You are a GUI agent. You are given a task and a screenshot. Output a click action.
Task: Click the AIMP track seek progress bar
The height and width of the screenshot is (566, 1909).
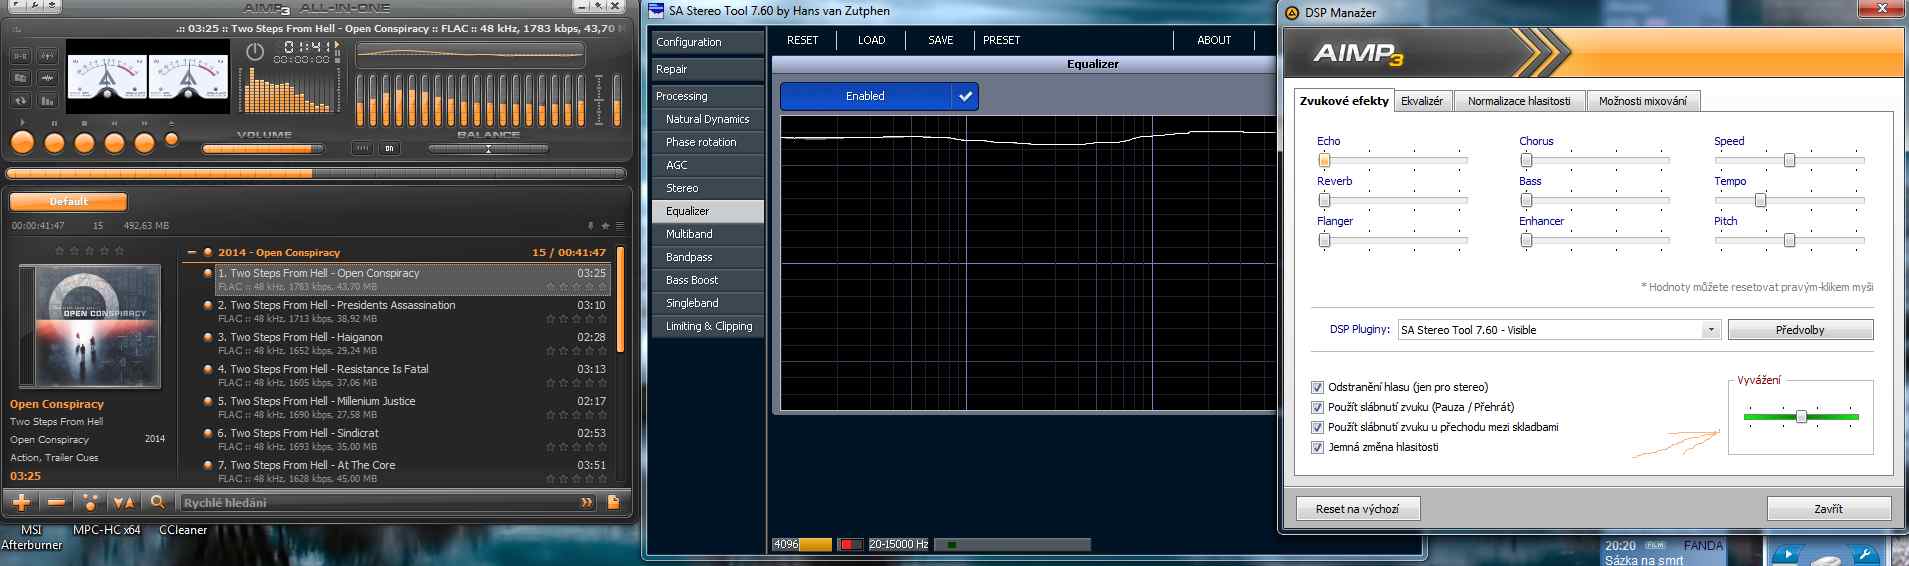tap(316, 173)
